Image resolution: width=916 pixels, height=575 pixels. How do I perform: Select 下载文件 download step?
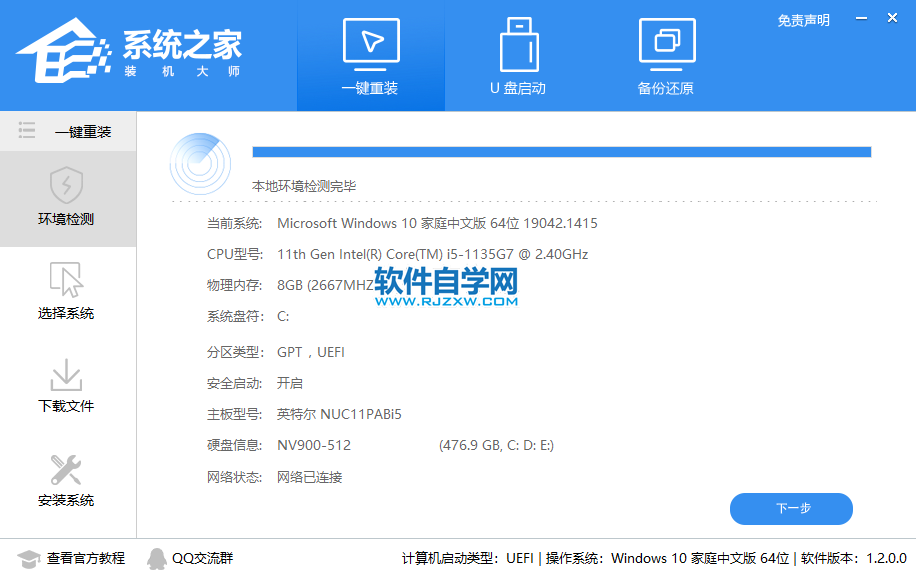tap(68, 386)
